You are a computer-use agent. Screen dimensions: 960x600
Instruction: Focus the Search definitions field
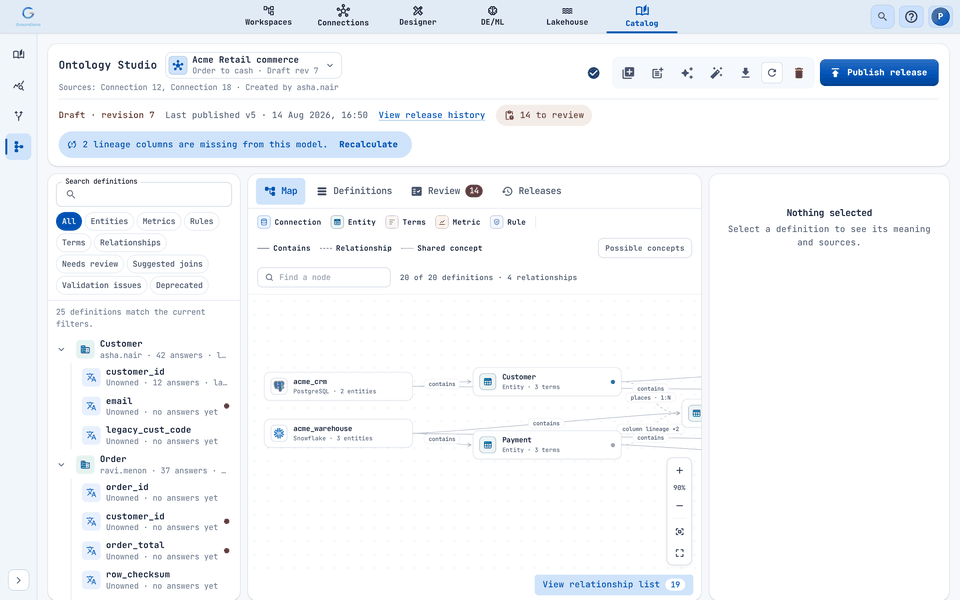pos(144,194)
